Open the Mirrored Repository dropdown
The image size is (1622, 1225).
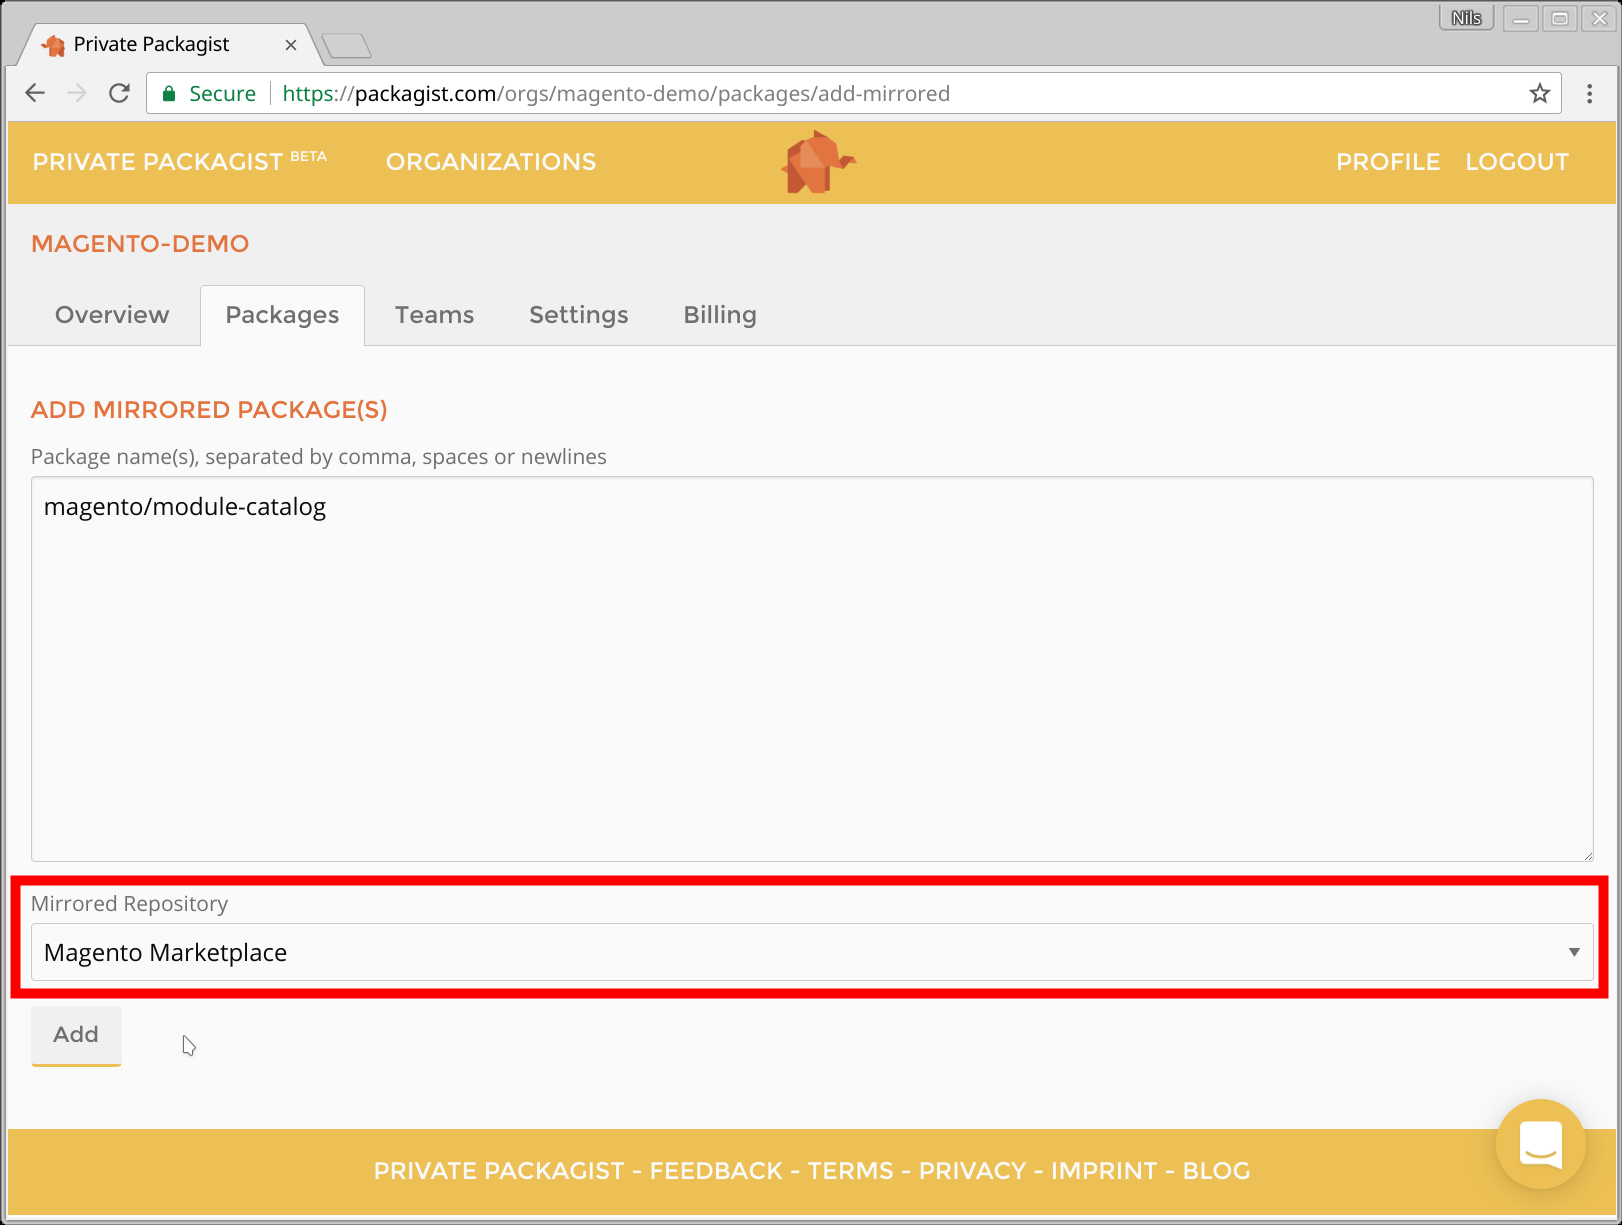812,952
